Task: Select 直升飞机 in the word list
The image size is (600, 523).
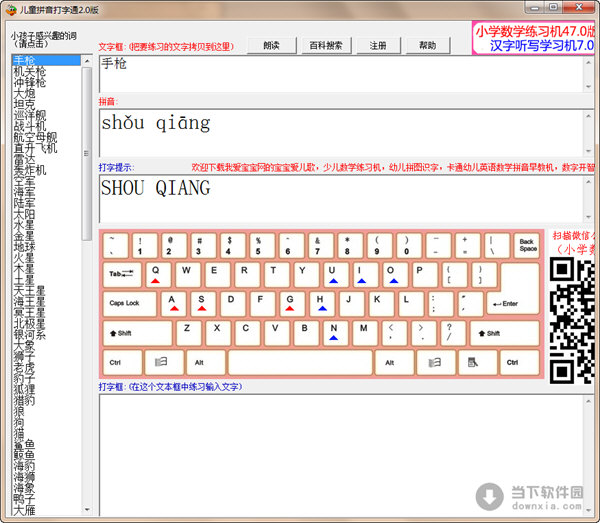Action: click(x=46, y=148)
